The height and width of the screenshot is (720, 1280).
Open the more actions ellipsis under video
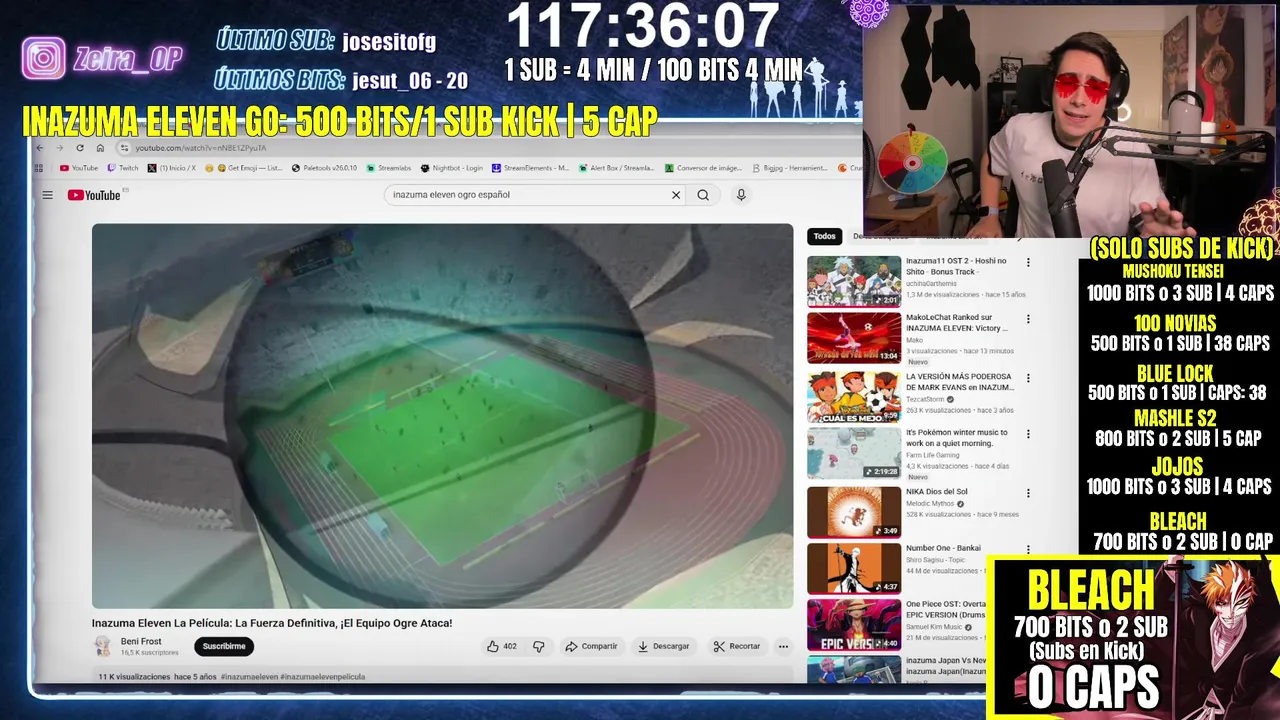pyautogui.click(x=783, y=646)
